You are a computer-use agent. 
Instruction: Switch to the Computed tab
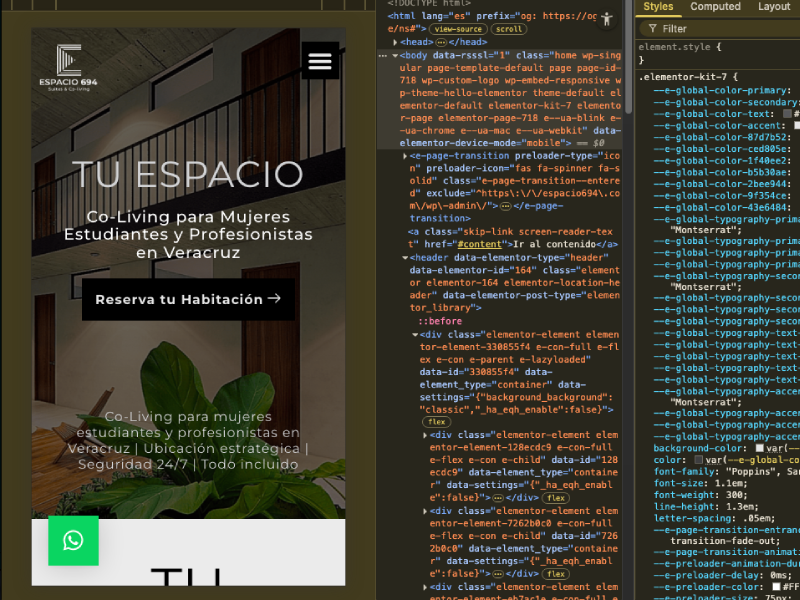(x=715, y=7)
